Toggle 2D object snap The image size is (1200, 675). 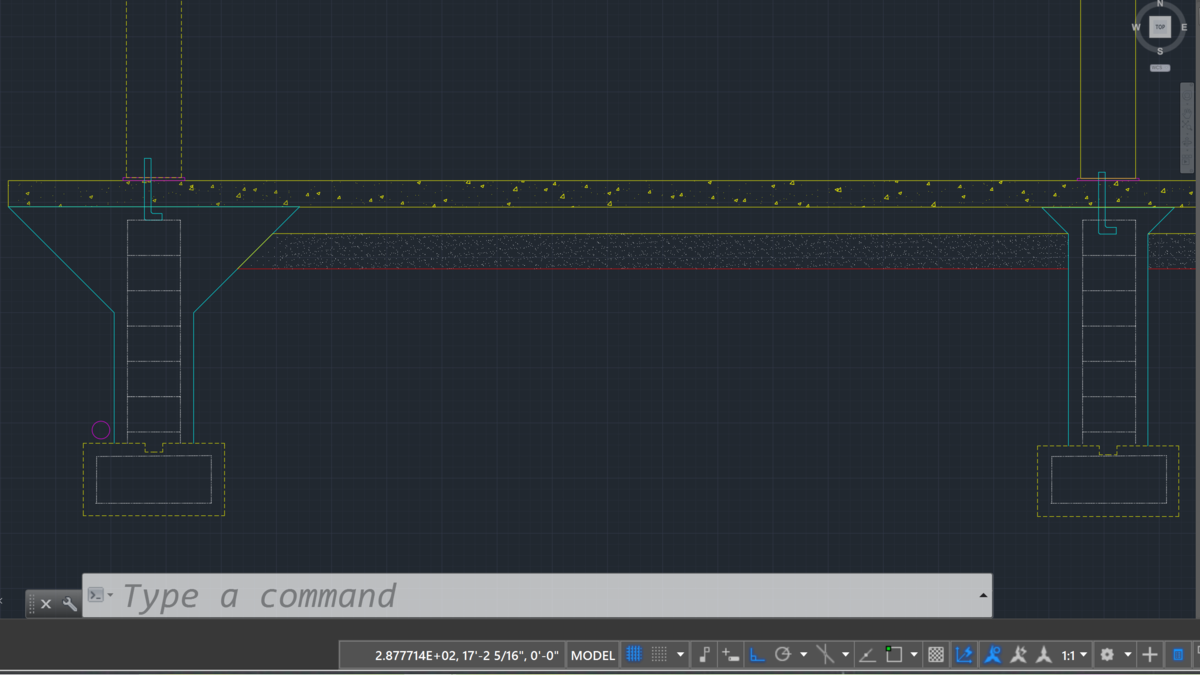point(893,655)
